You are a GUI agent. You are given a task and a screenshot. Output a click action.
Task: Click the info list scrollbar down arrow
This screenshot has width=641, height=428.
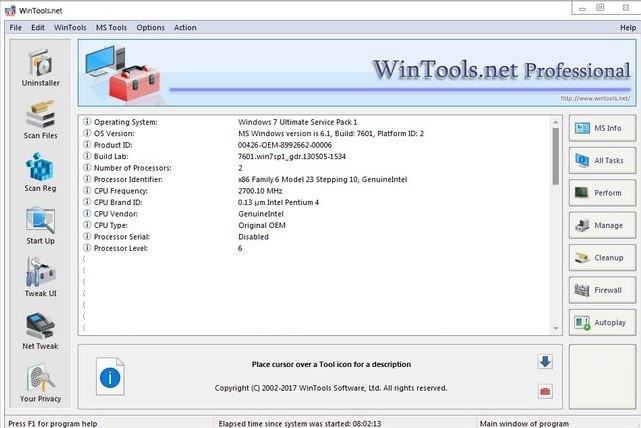(556, 328)
